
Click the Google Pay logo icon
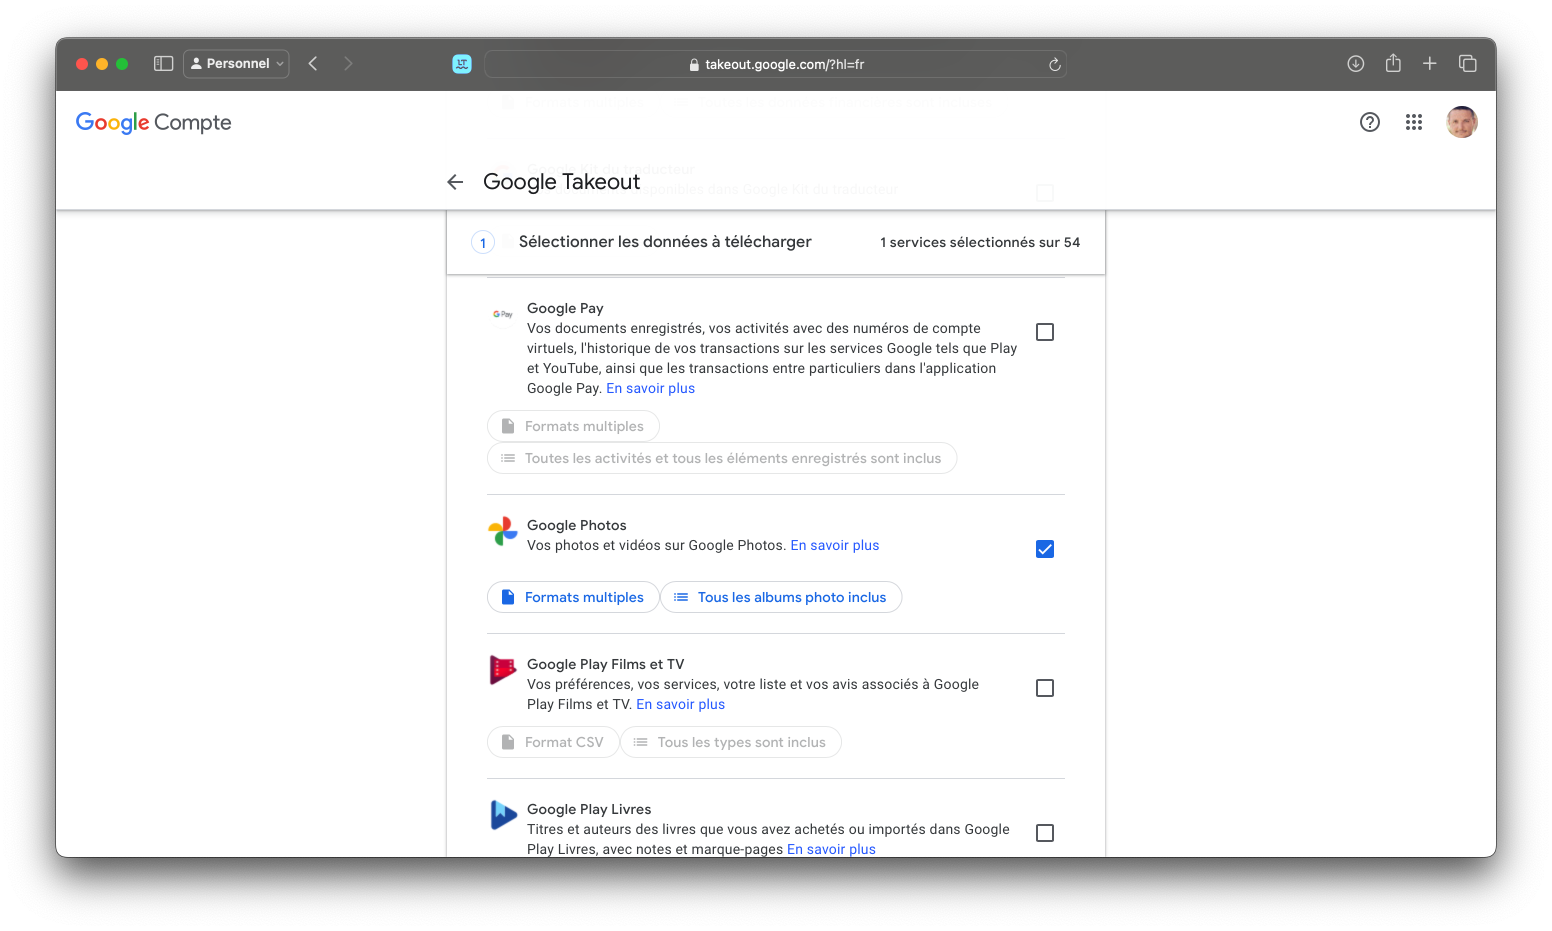[x=503, y=314]
